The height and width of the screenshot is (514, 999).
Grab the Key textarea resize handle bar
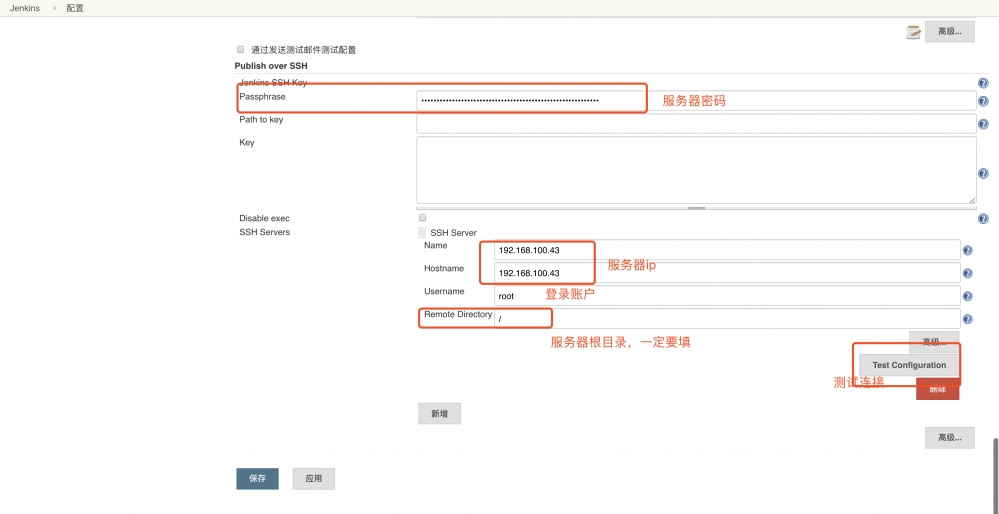[696, 208]
